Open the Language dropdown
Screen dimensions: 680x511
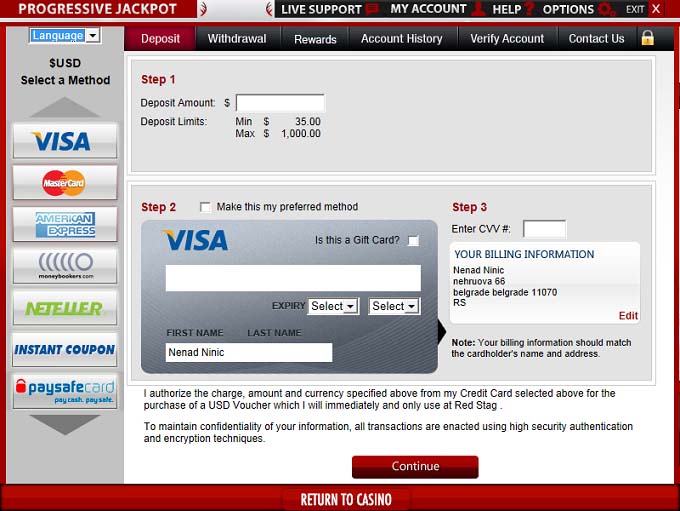65,35
